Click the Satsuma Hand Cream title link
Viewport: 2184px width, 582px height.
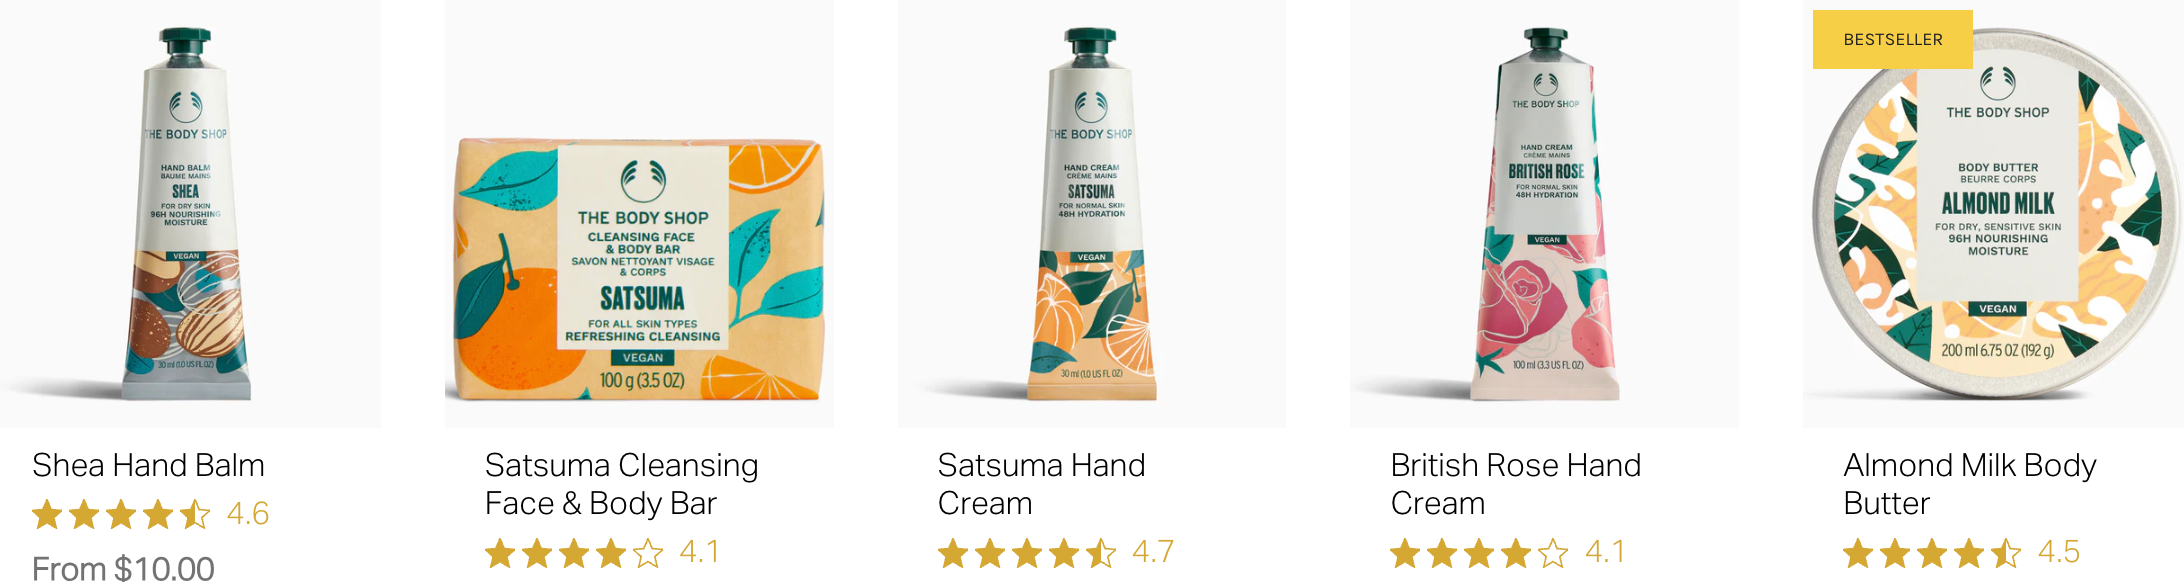1041,484
